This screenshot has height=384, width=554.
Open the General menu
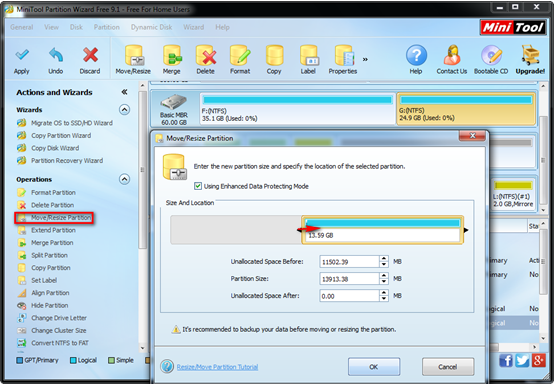(x=22, y=27)
